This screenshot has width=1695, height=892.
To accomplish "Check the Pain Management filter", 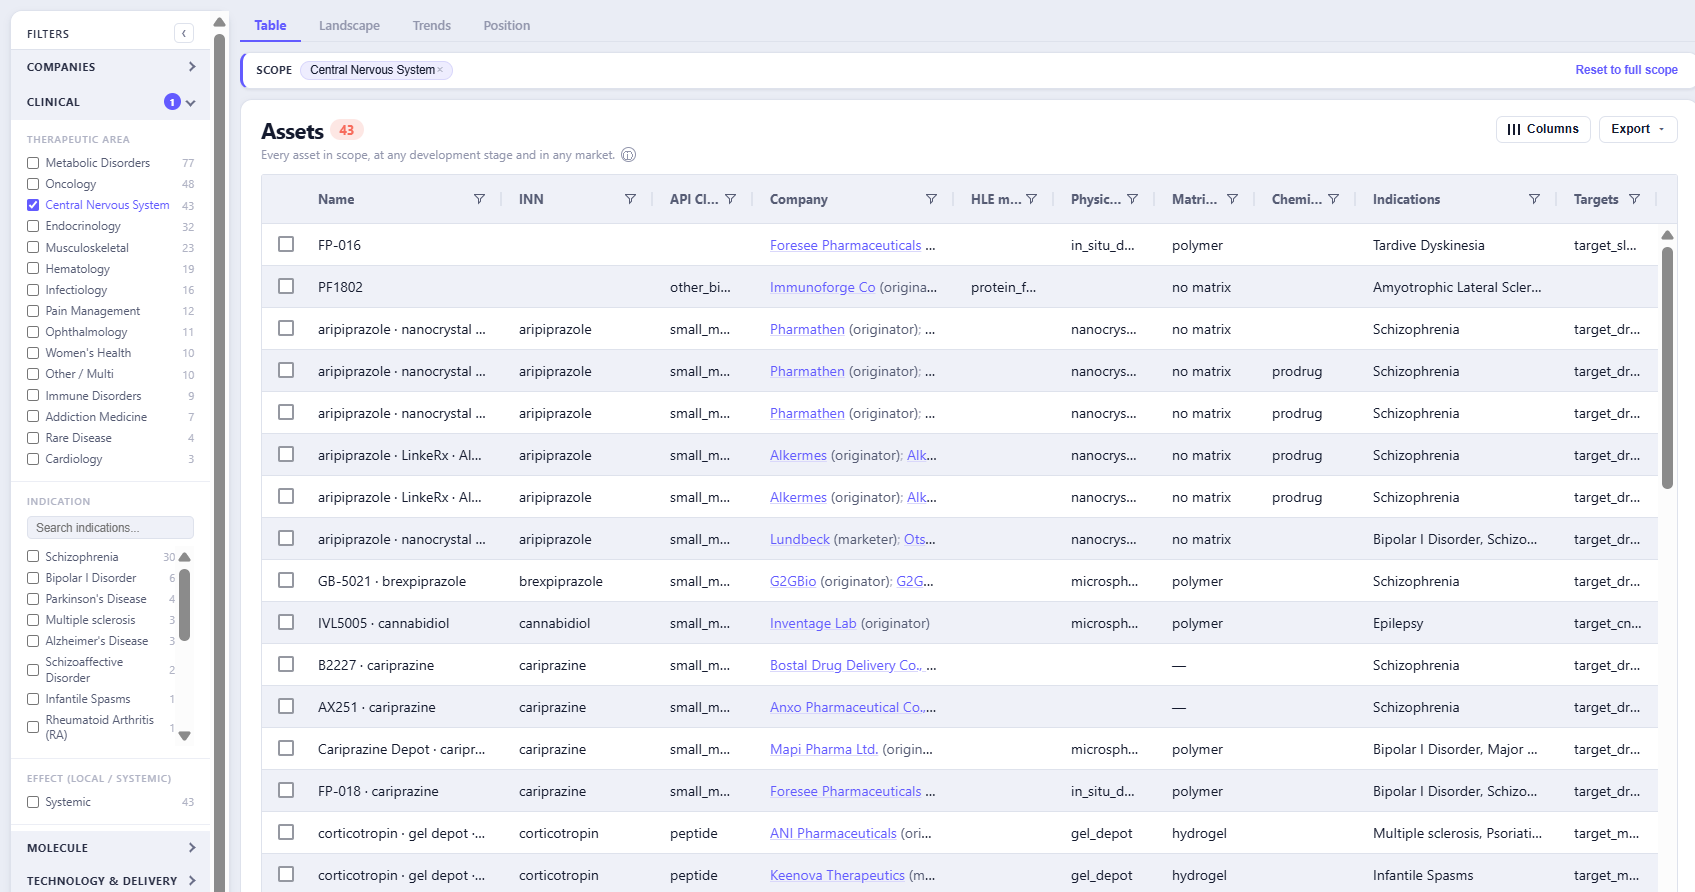I will [33, 311].
